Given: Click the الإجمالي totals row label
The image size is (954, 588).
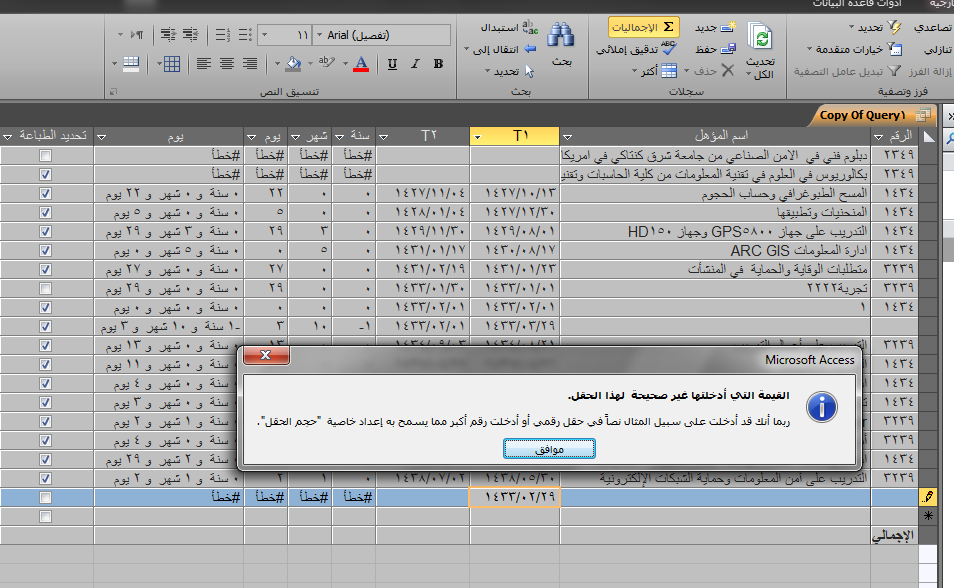Looking at the screenshot, I should [x=892, y=536].
